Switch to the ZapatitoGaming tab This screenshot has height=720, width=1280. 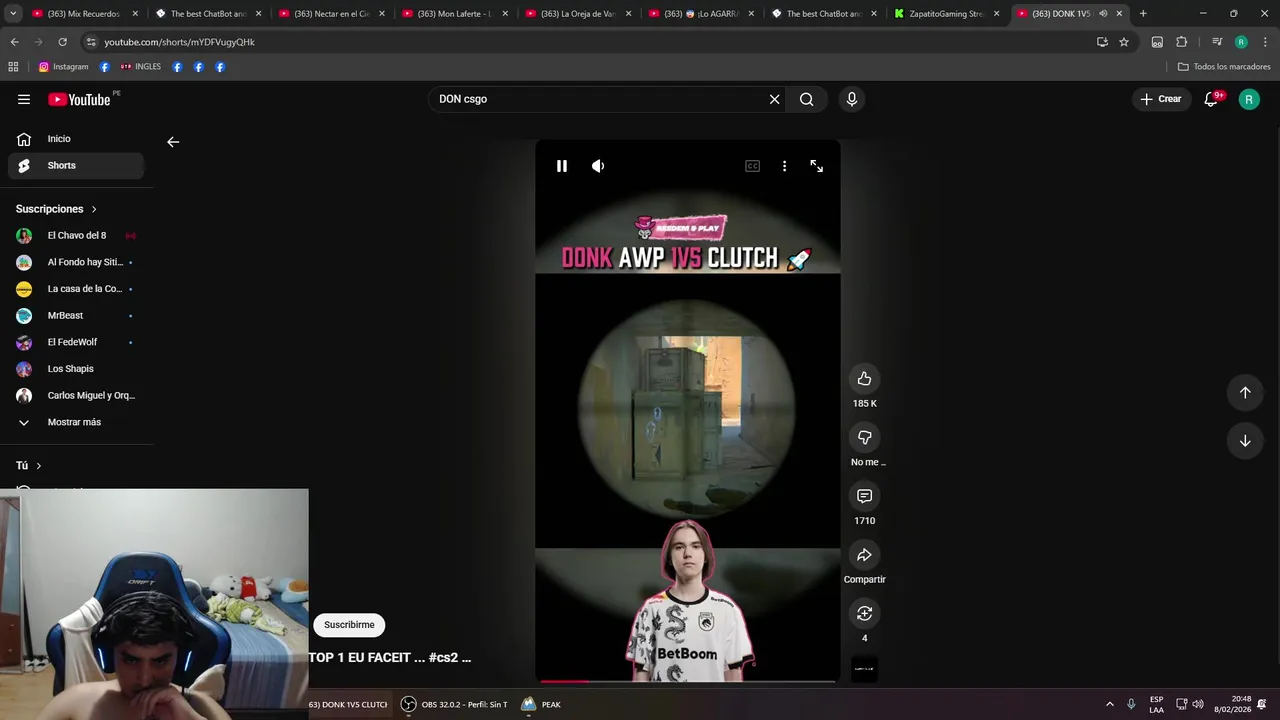(x=947, y=14)
